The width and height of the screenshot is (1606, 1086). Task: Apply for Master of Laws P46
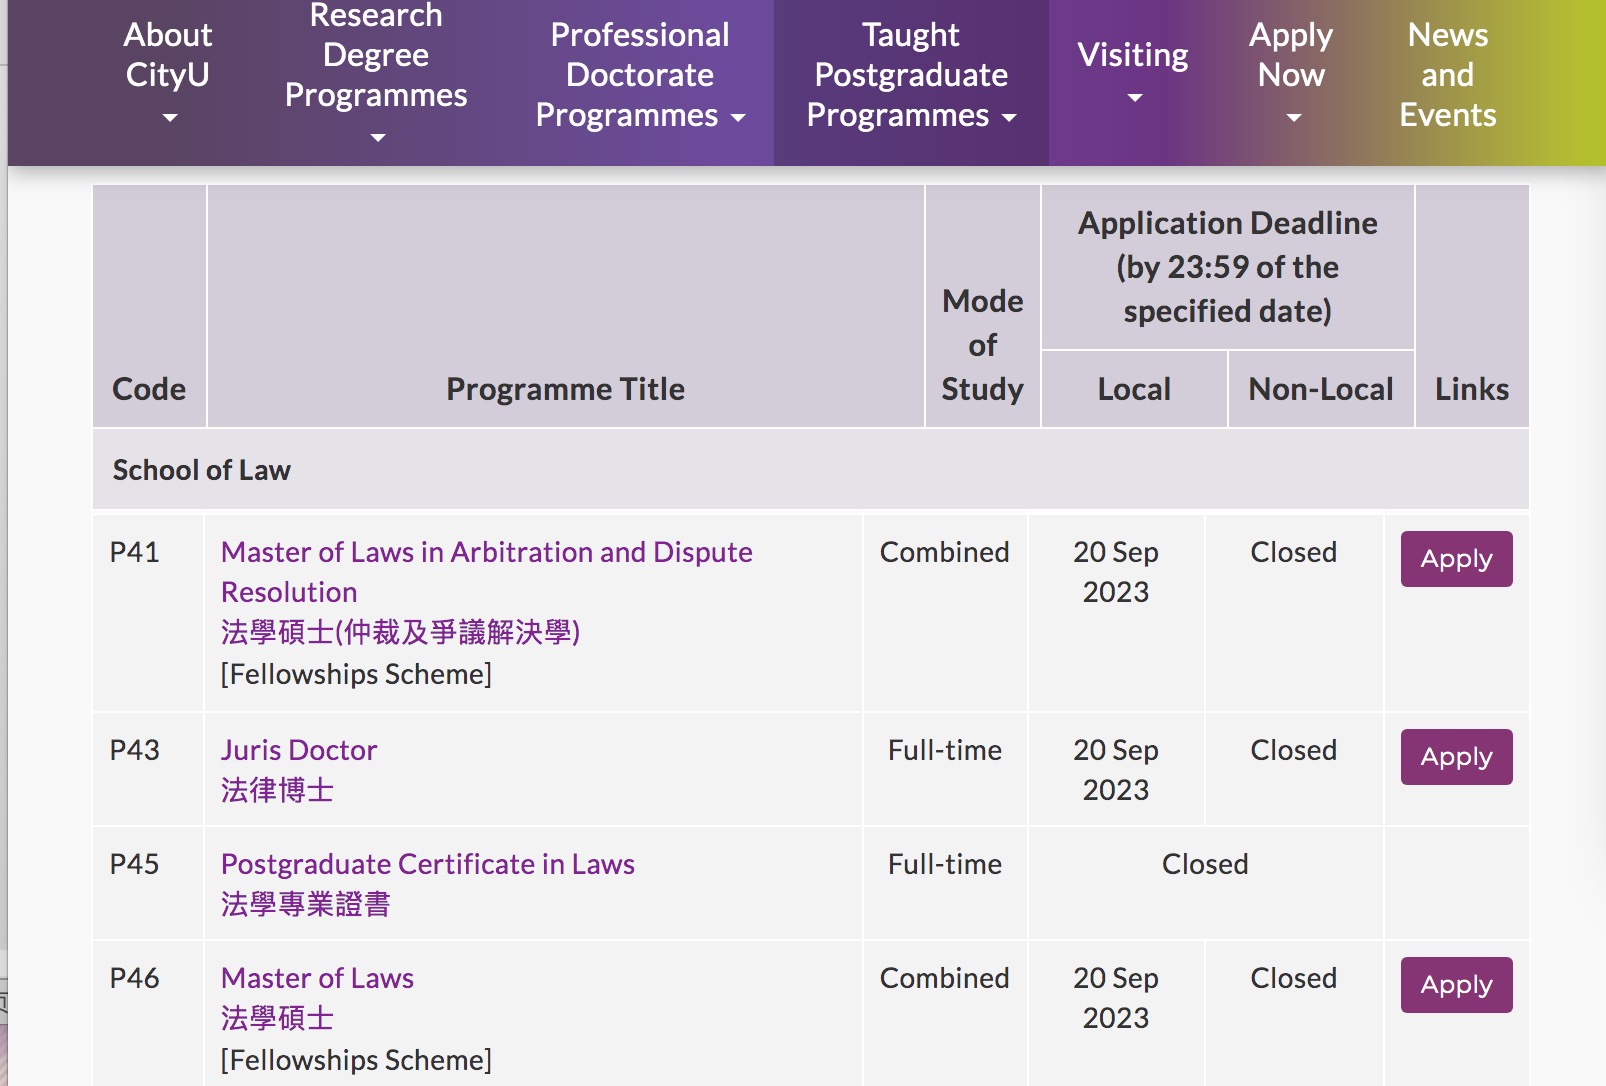pos(1456,985)
